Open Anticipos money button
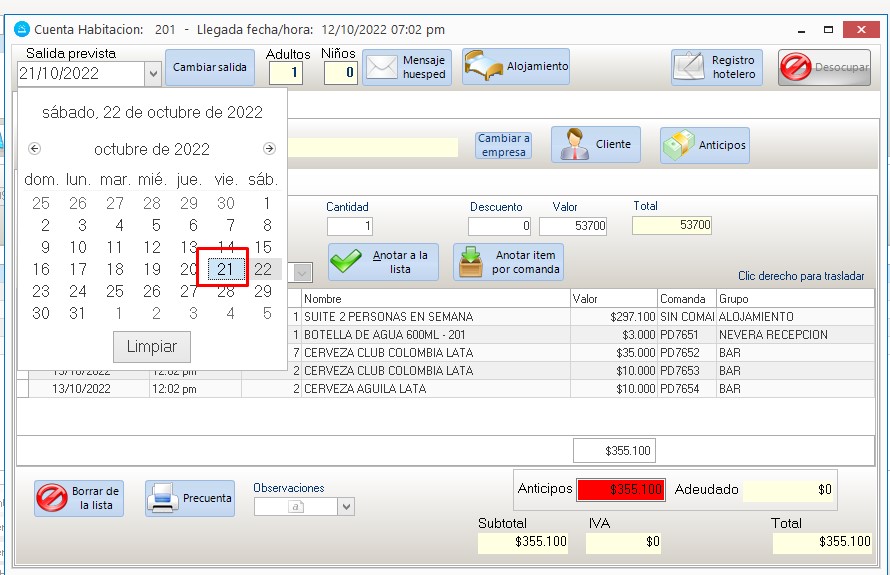This screenshot has height=575, width=890. tap(704, 145)
